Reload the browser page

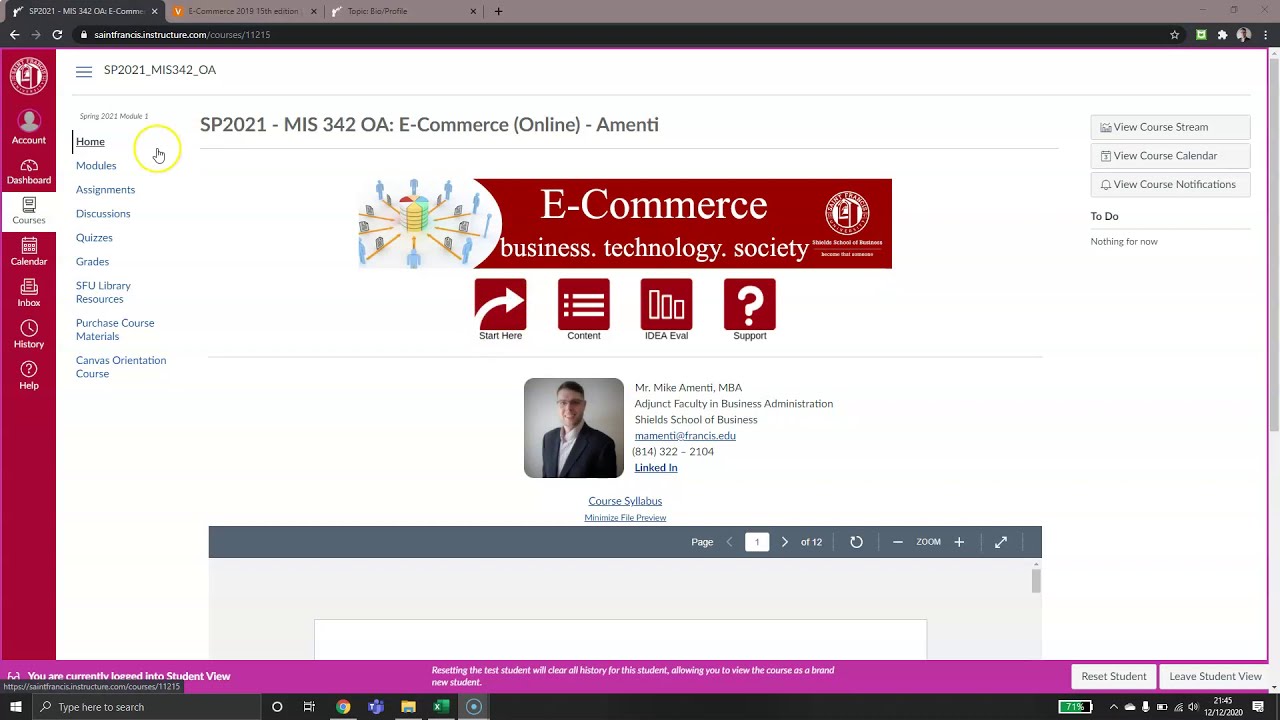(57, 35)
